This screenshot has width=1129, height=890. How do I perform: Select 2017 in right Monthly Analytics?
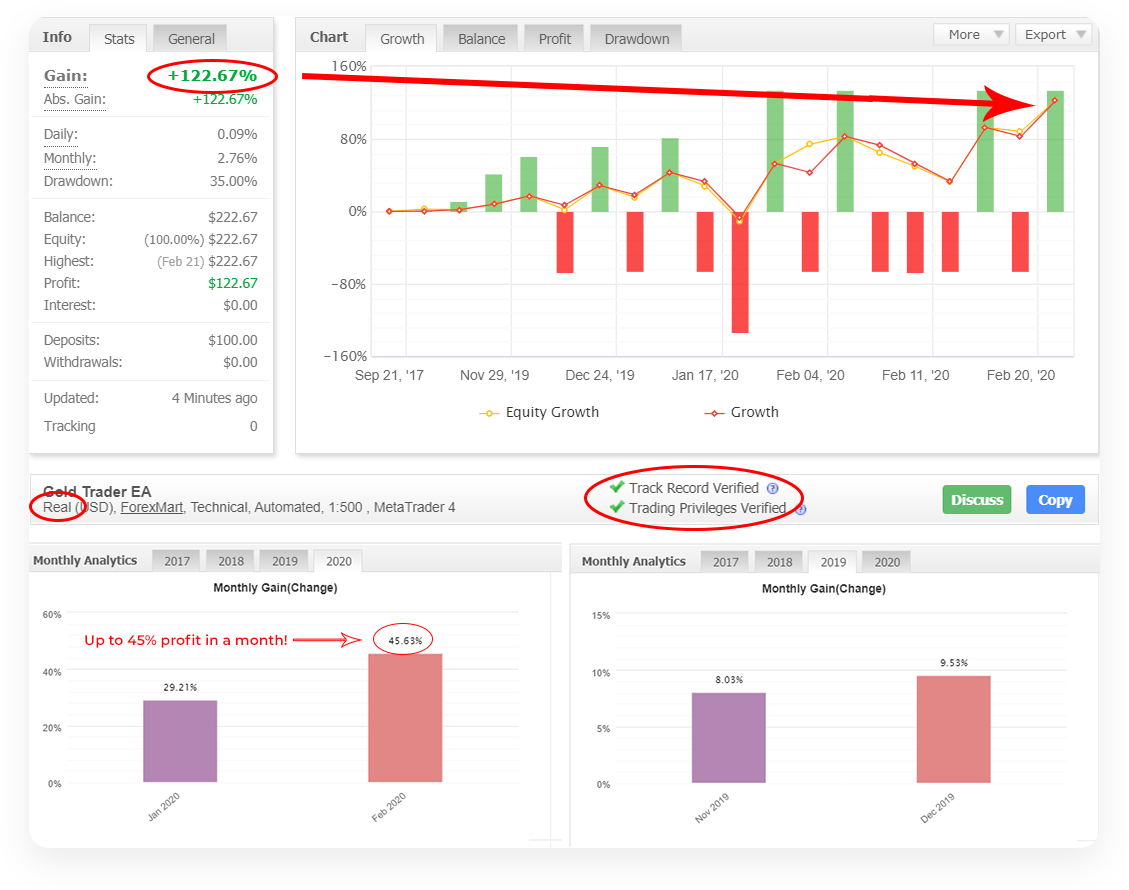click(725, 562)
